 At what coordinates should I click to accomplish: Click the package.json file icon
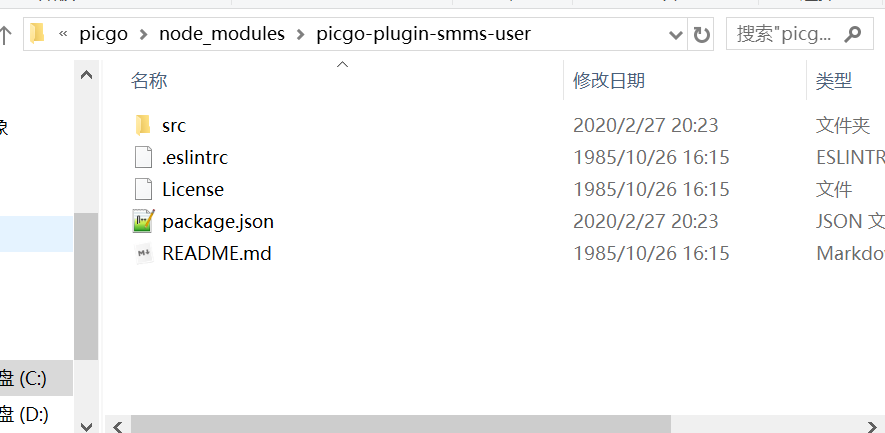pyautogui.click(x=144, y=221)
